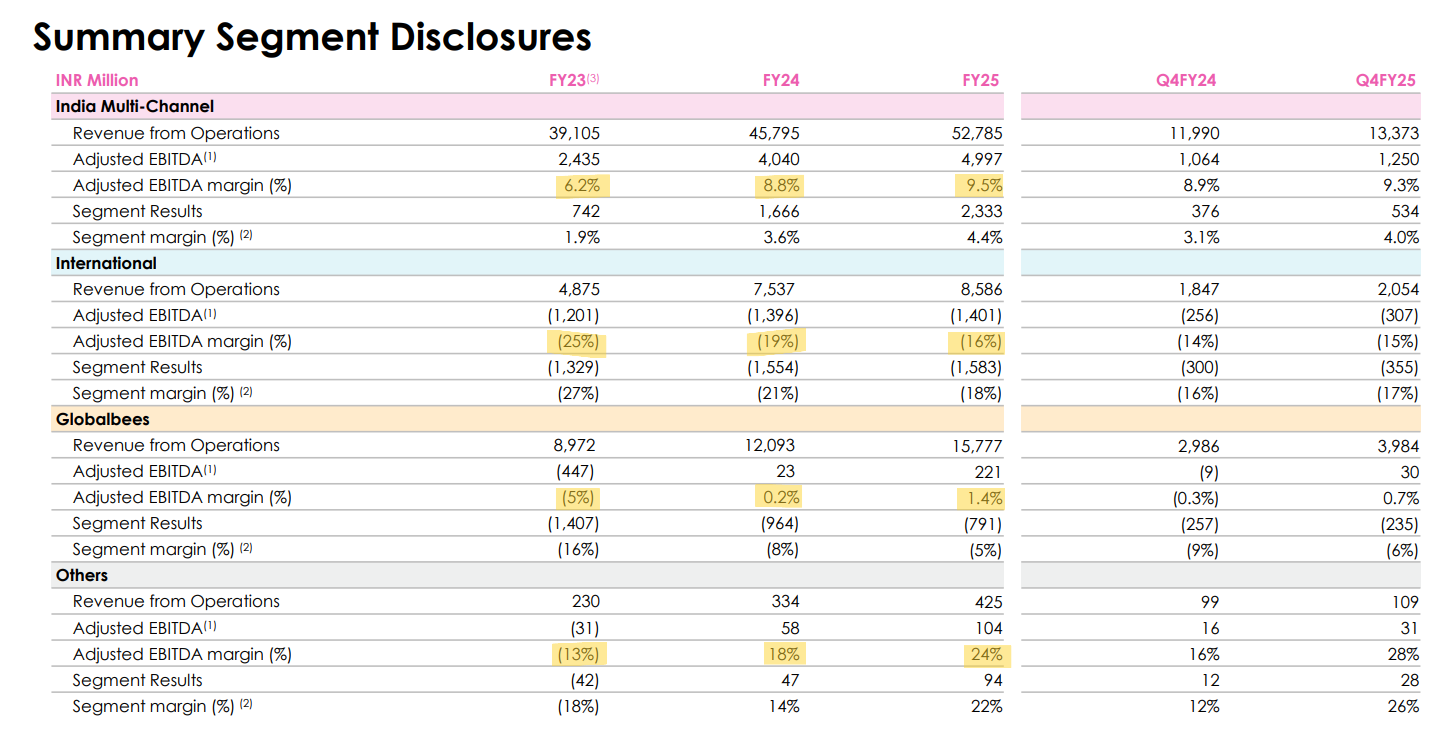Click Segment margin (%) label under International

coord(163,393)
